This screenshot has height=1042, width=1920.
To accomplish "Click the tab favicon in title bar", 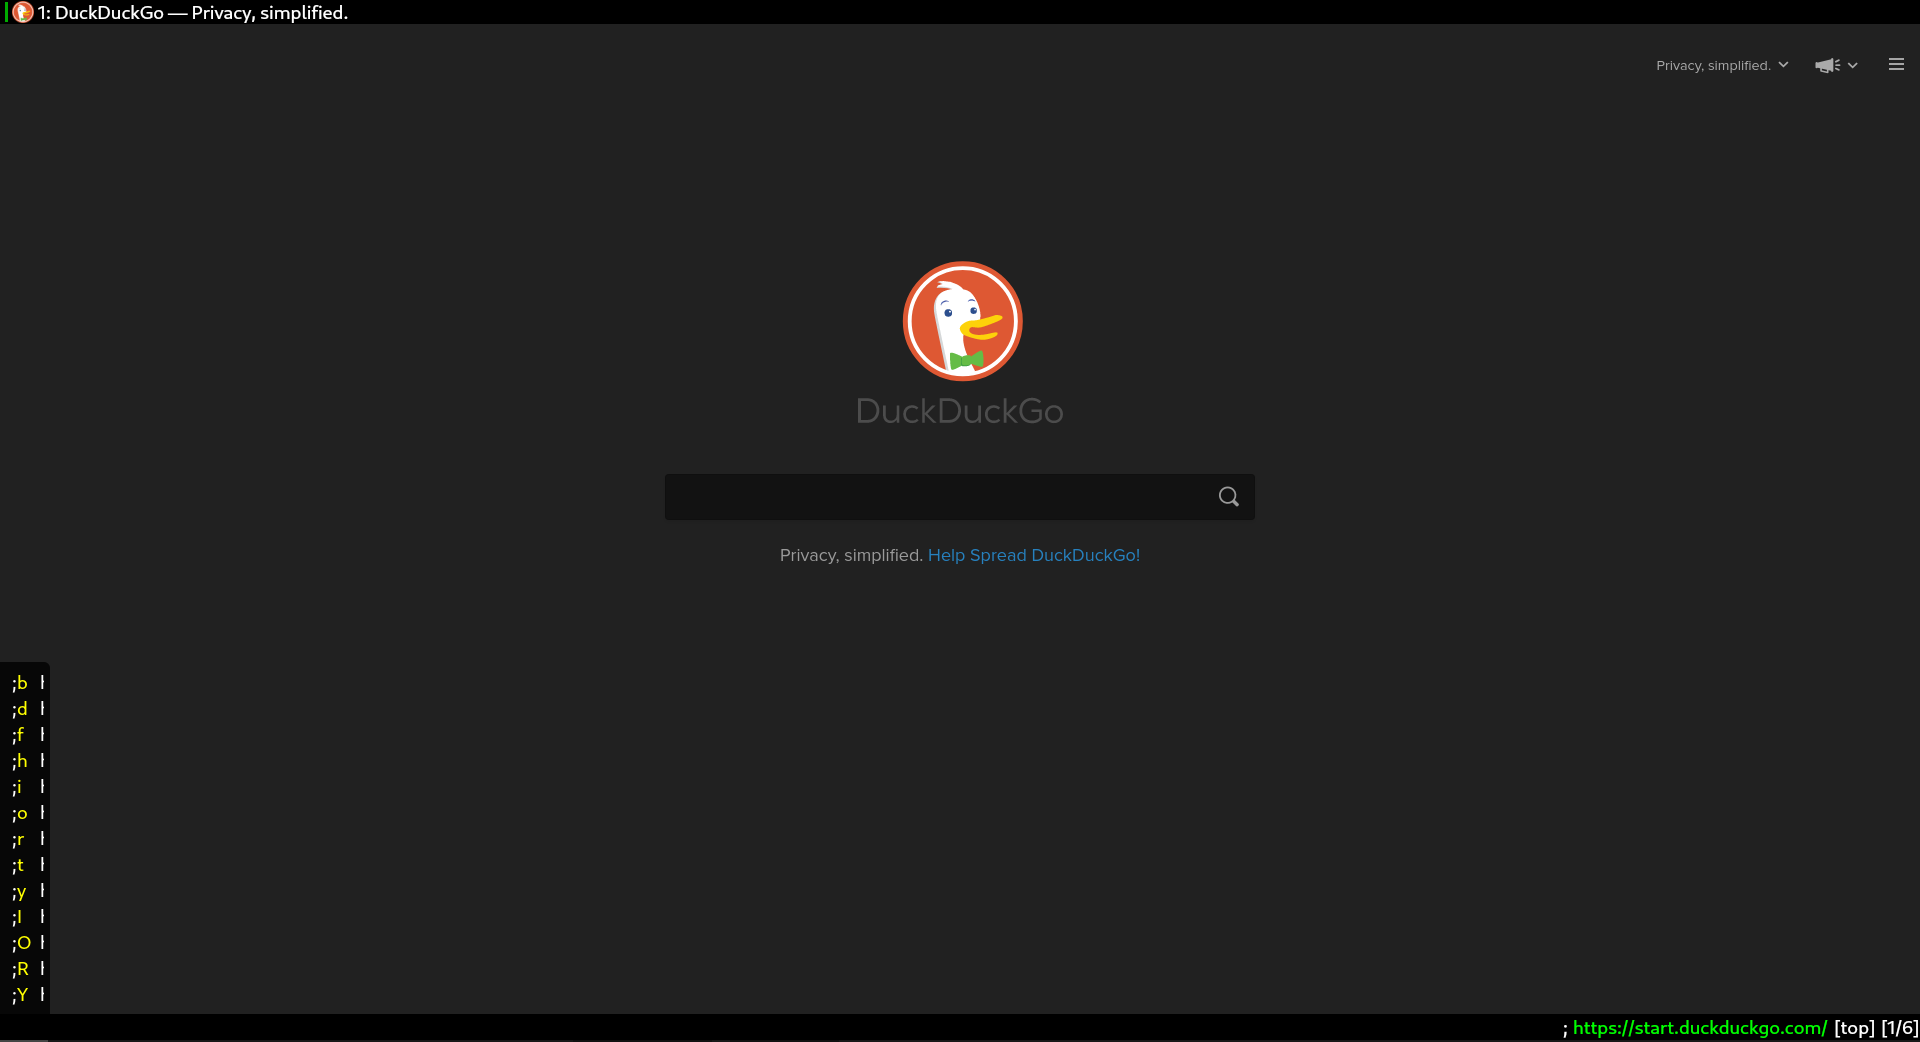I will [22, 12].
